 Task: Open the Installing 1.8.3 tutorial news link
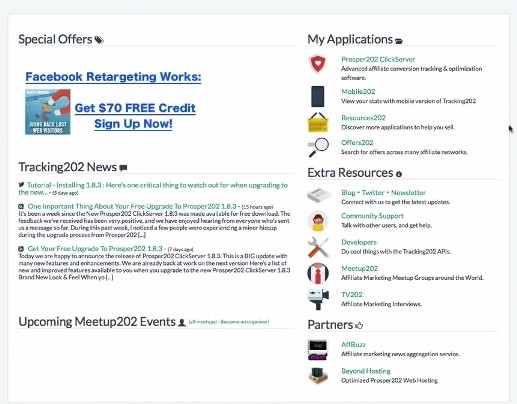(153, 188)
